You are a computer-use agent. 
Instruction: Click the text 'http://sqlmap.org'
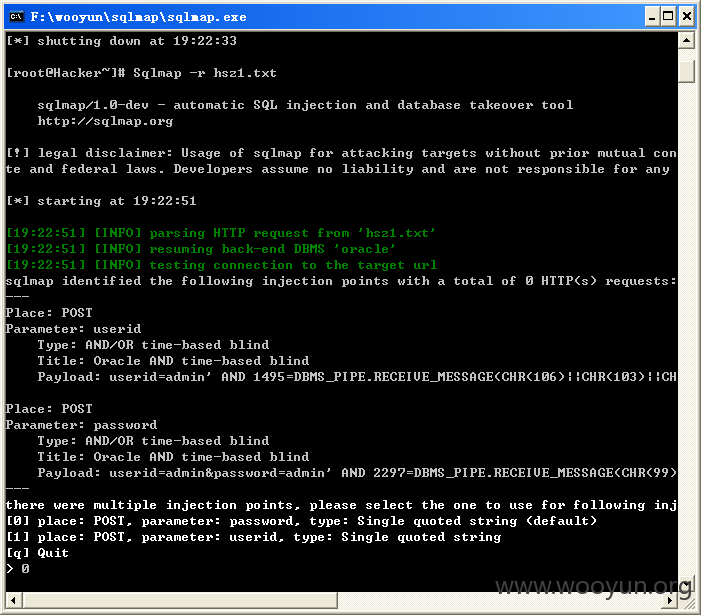click(105, 121)
